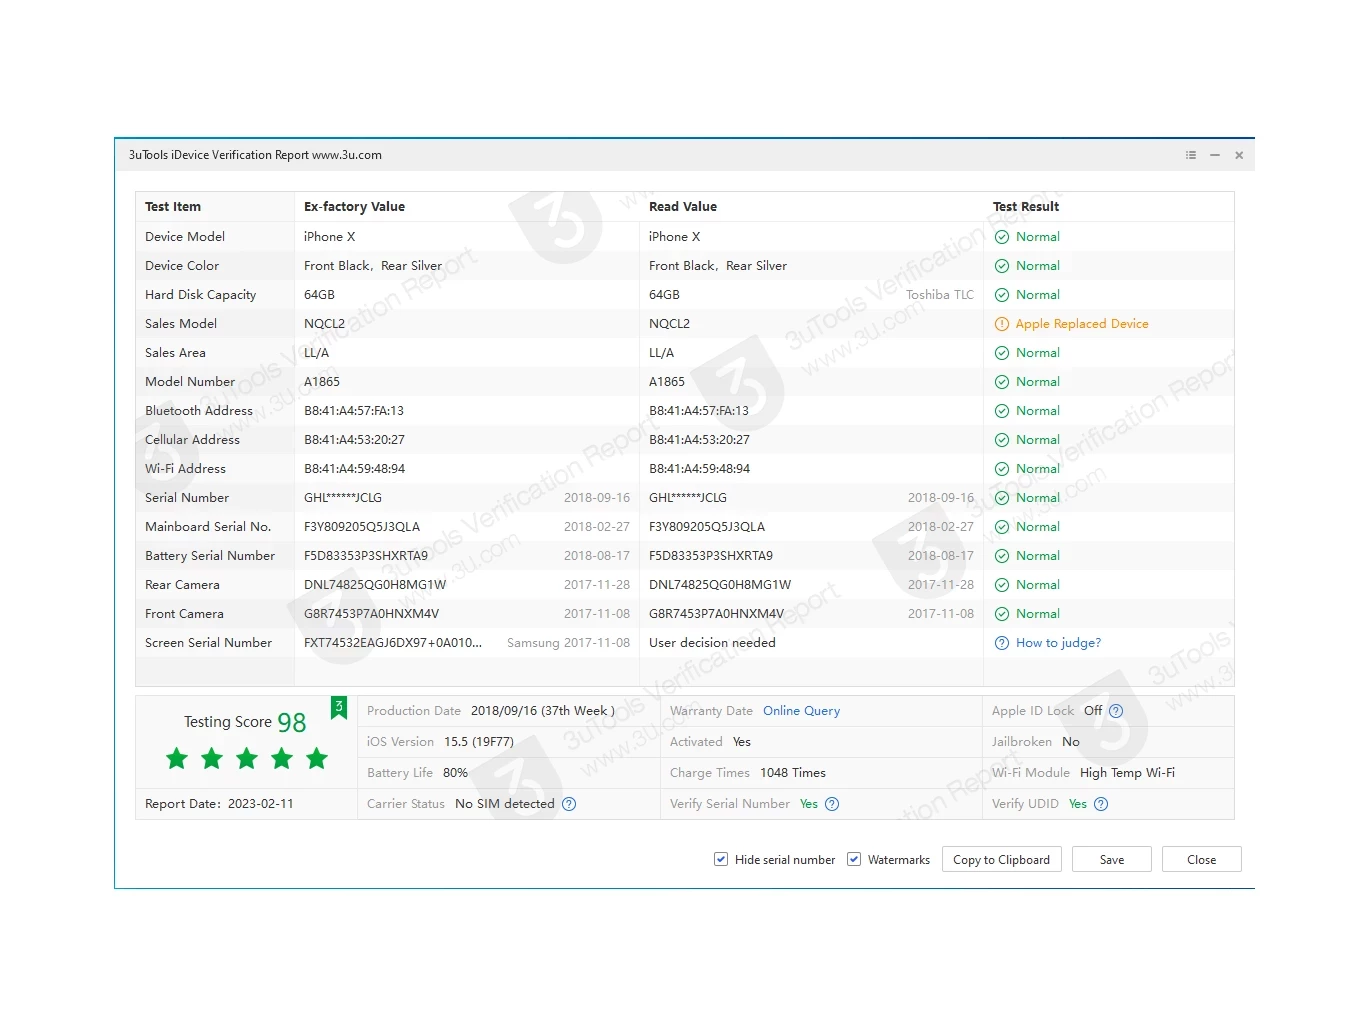Click the green badge beside Testing Score
The width and height of the screenshot is (1369, 1026).
coord(339,708)
